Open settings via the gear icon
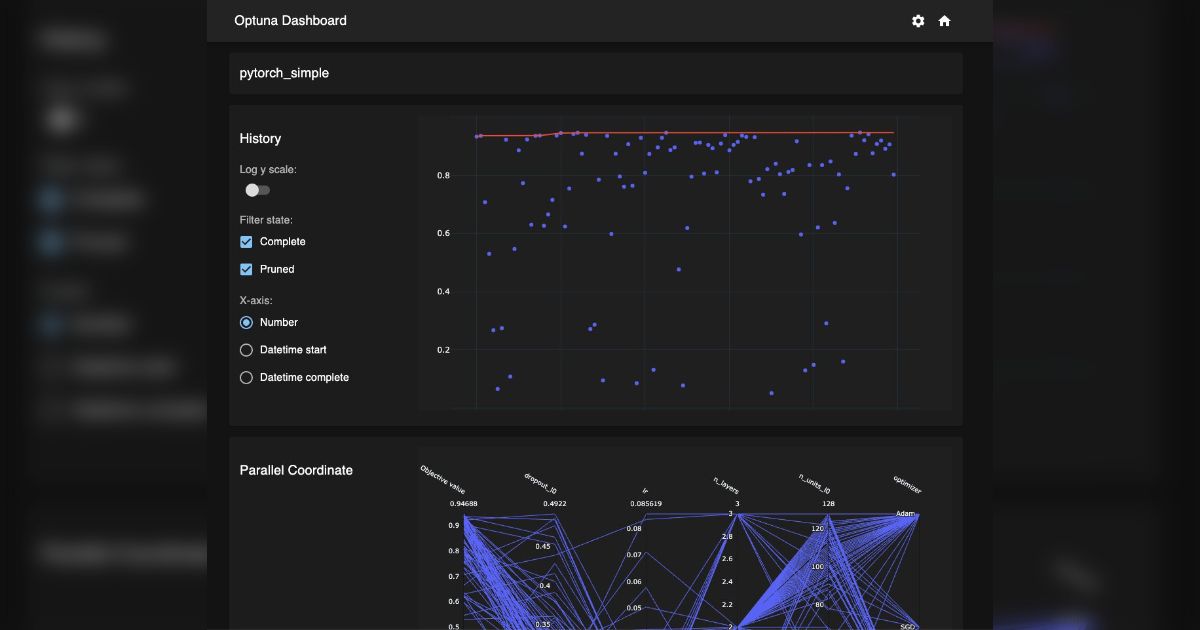1200x630 pixels. (x=918, y=21)
